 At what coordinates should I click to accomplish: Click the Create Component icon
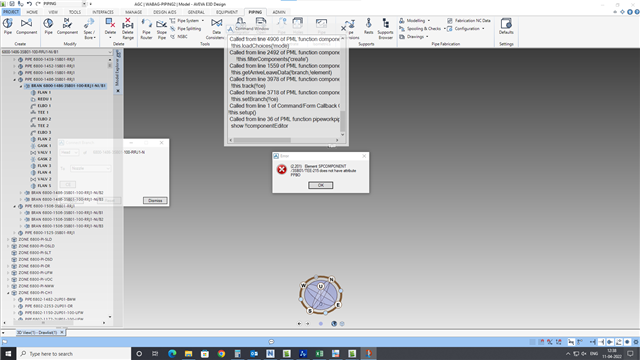click(27, 26)
